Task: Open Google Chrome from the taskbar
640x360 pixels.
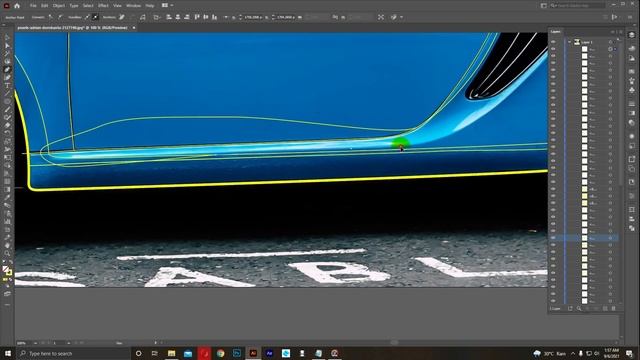Action: pyautogui.click(x=220, y=353)
